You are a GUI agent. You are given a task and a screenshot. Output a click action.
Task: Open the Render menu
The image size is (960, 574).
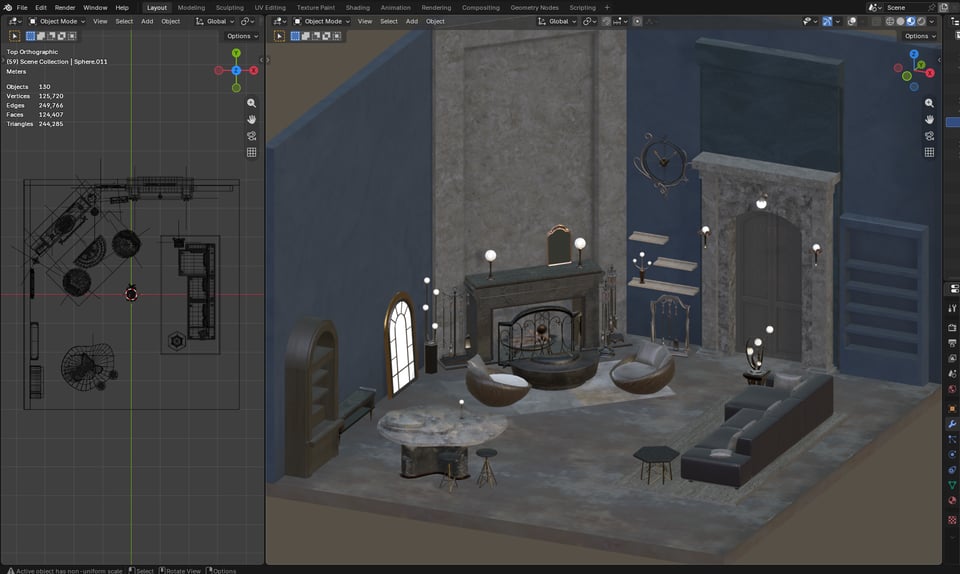coord(65,7)
